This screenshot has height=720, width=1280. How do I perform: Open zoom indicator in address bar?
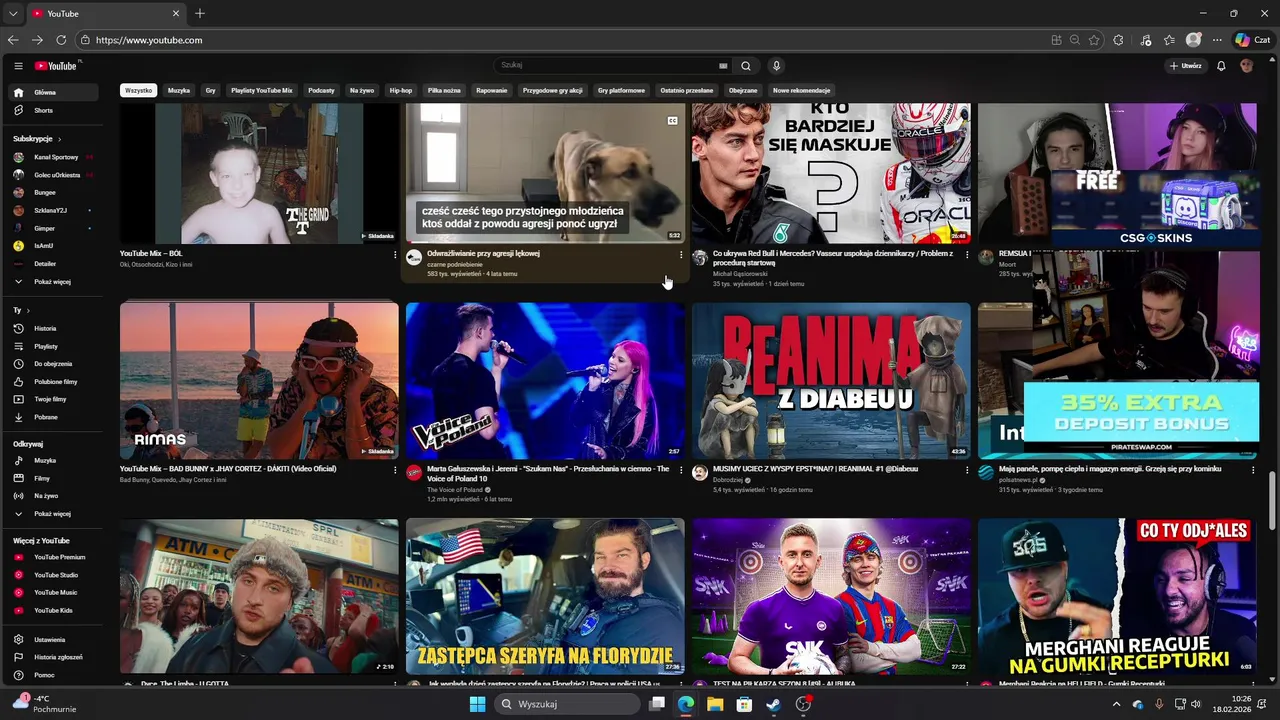pos(1075,40)
